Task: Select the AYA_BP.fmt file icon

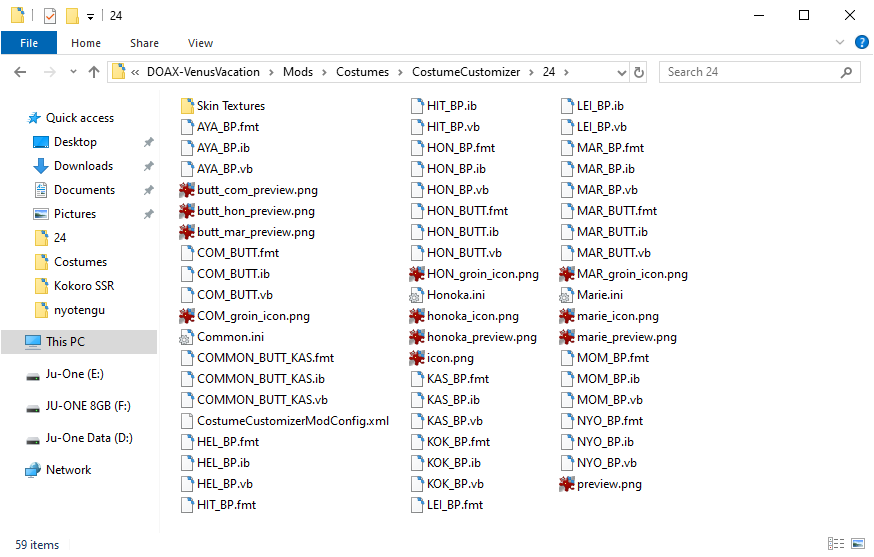Action: pyautogui.click(x=187, y=127)
